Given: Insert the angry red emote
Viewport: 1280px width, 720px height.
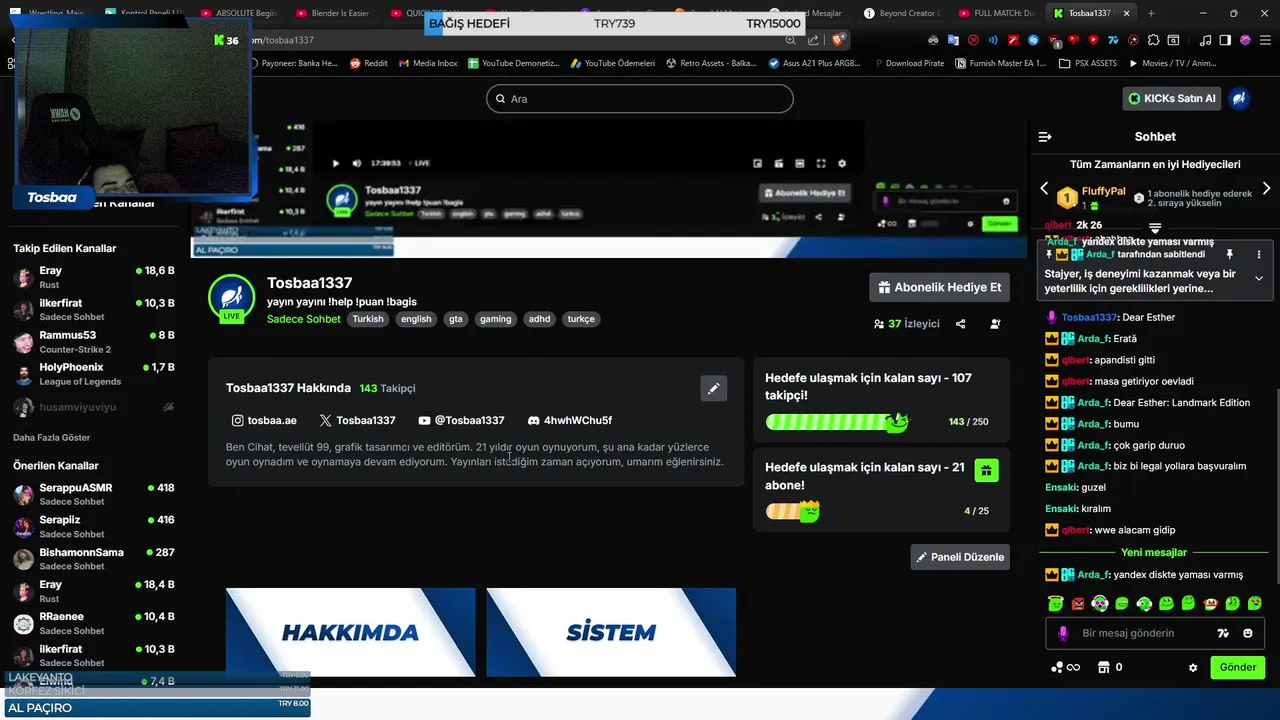Looking at the screenshot, I should [x=1078, y=604].
